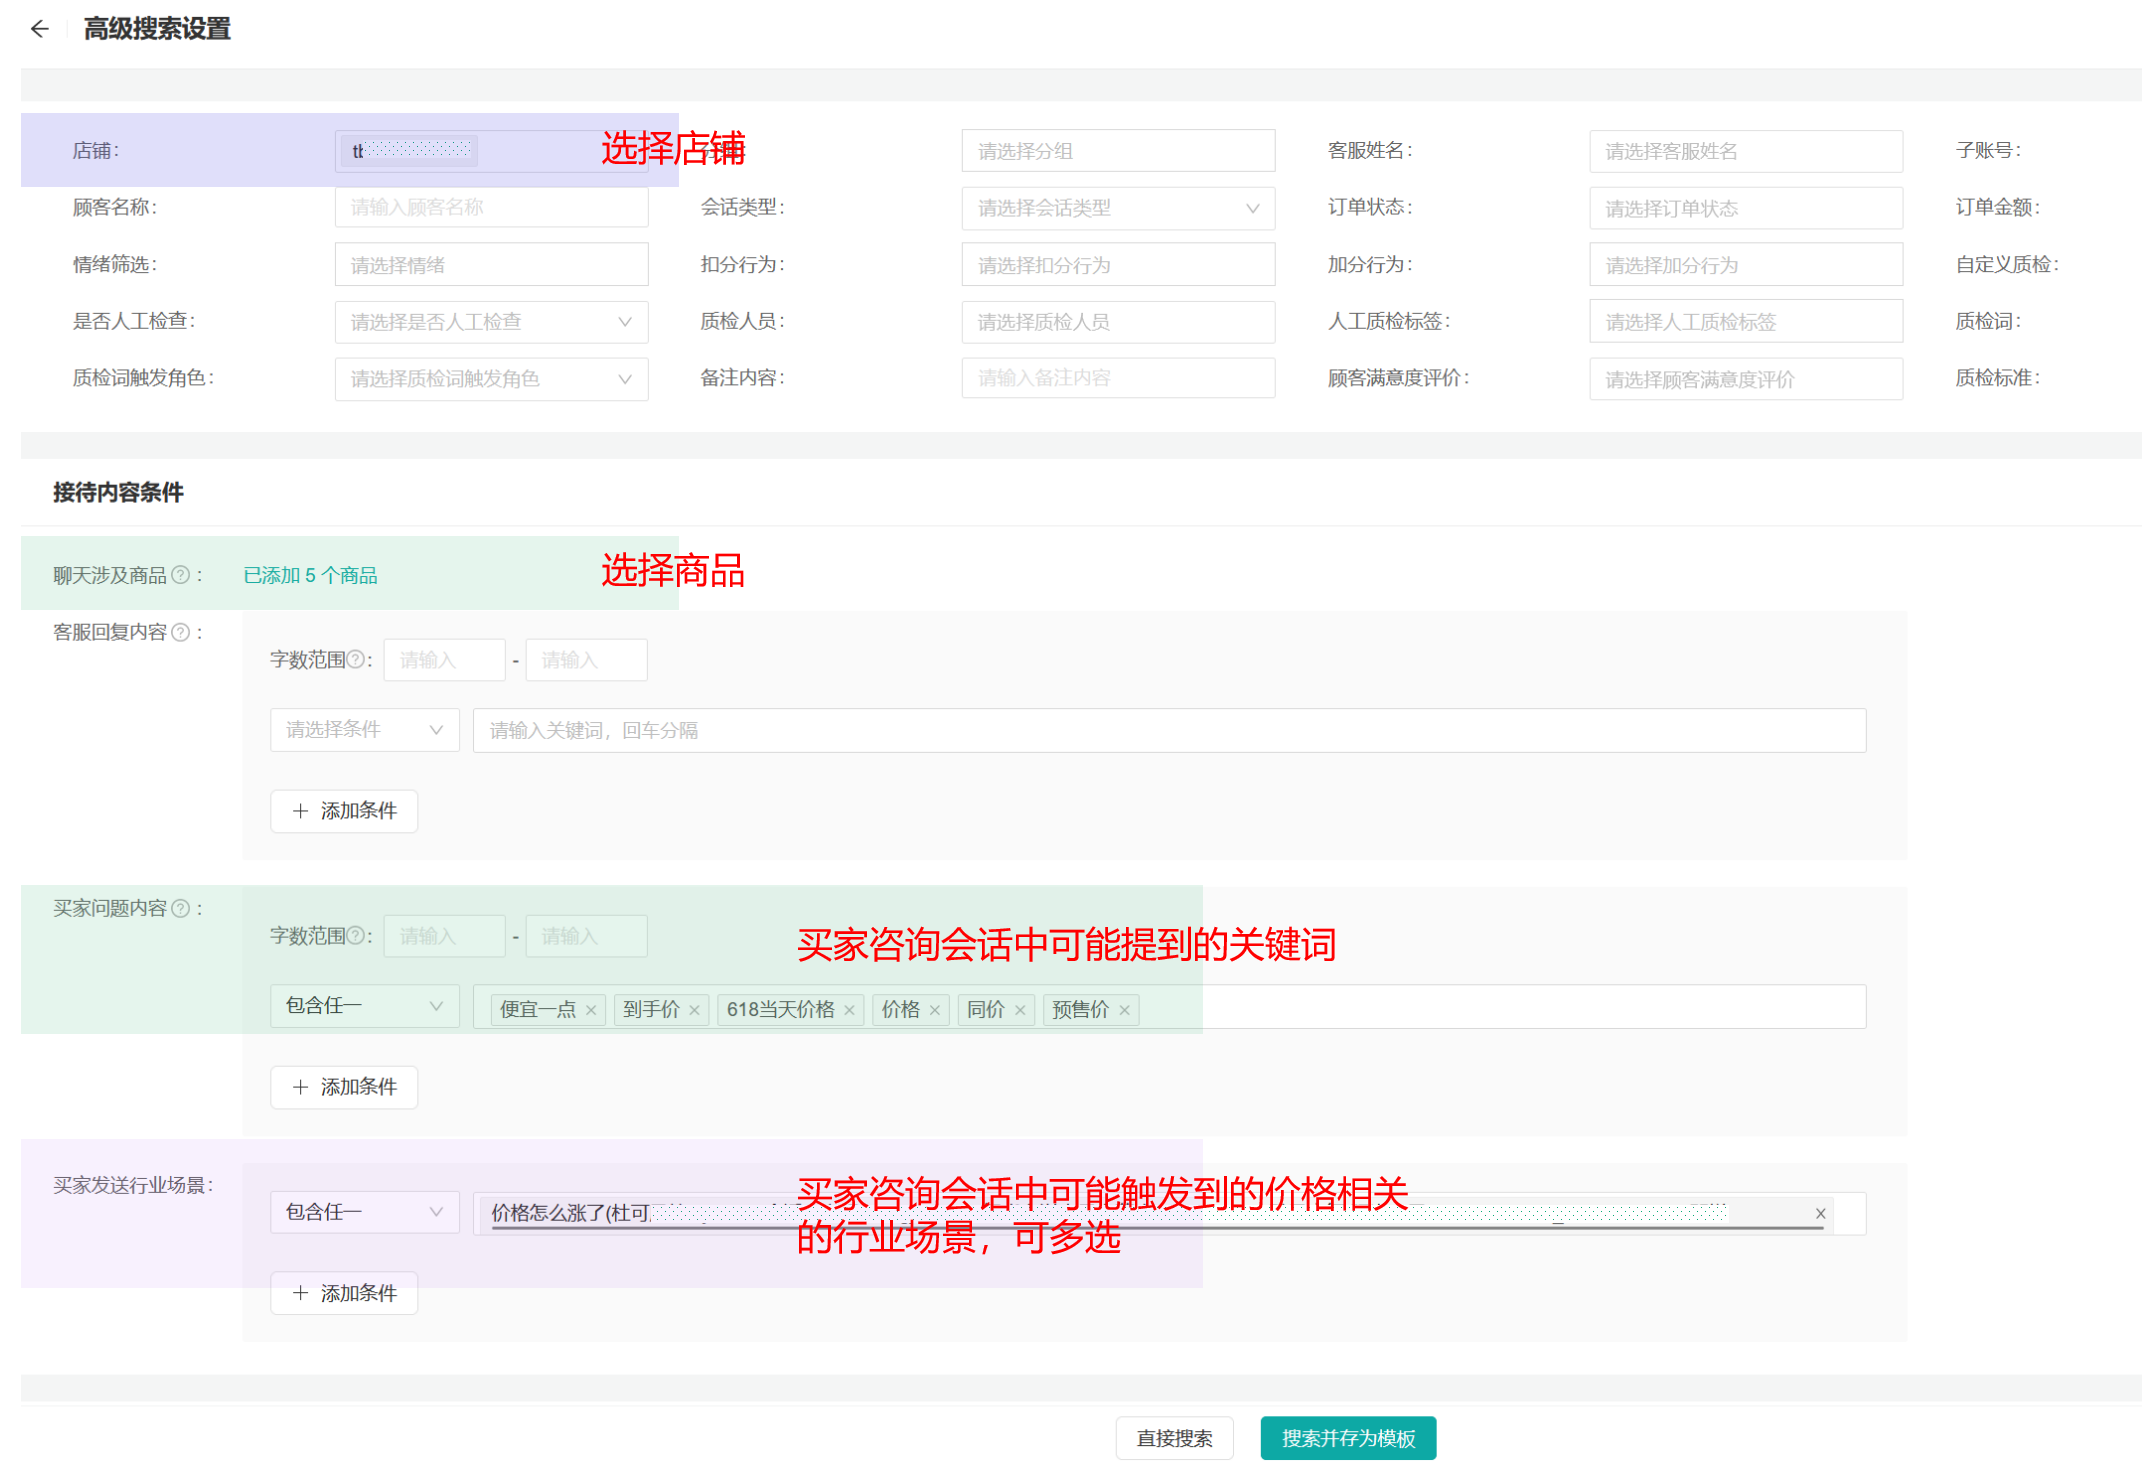This screenshot has height=1469, width=2144.
Task: Focus keyword input in 客服回复内容
Action: click(1169, 730)
